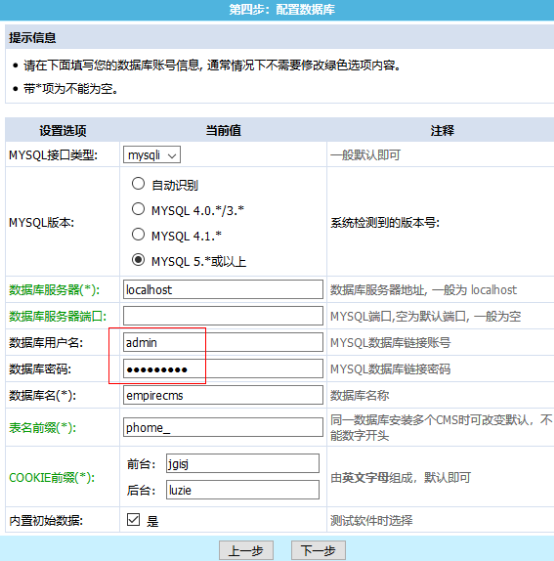Click the 提示信息 section heading
This screenshot has height=561, width=554.
point(33,38)
